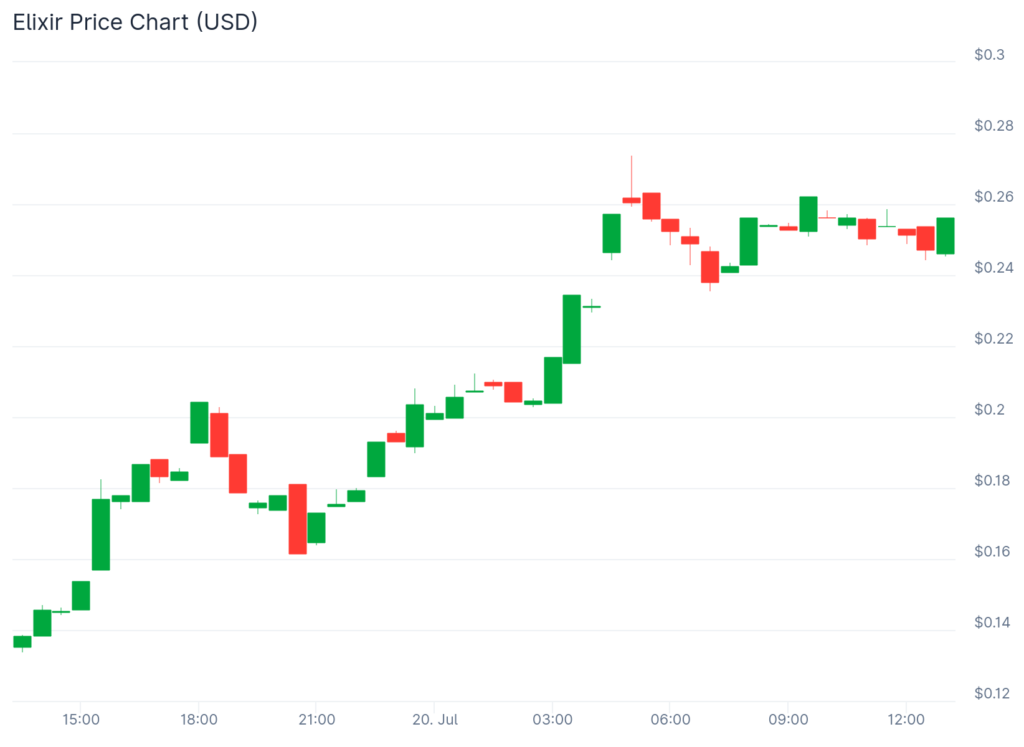Click the Elixir Price Chart (USD) title

click(135, 22)
